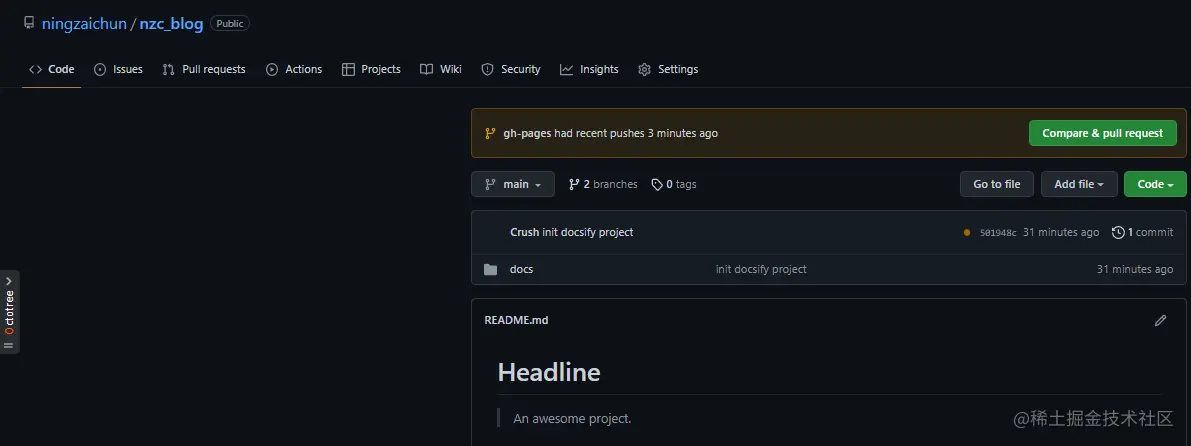
Task: Click the Public visibility badge
Action: (x=230, y=24)
